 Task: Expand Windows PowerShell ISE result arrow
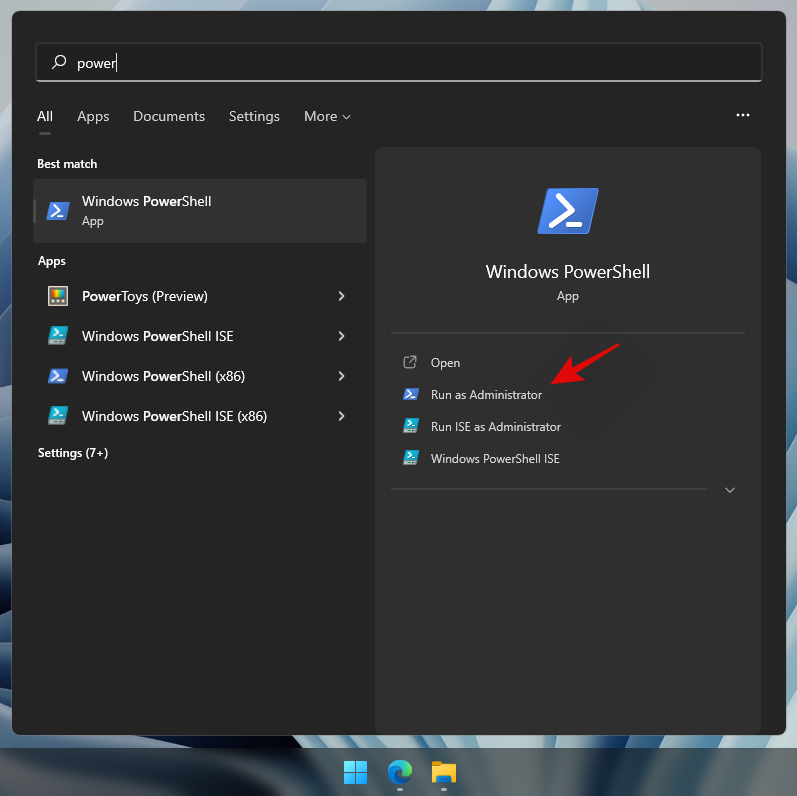(x=341, y=336)
